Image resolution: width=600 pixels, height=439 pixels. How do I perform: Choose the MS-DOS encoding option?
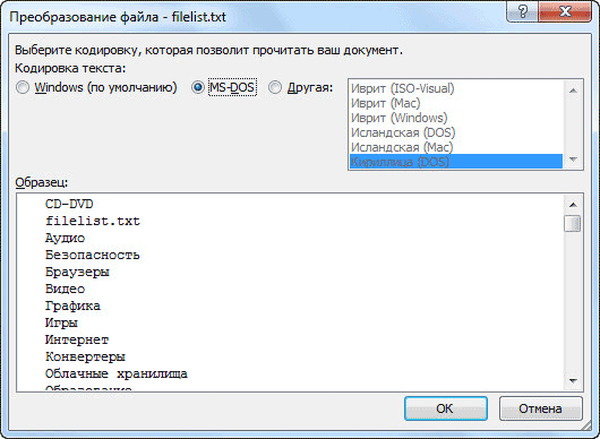(x=200, y=88)
